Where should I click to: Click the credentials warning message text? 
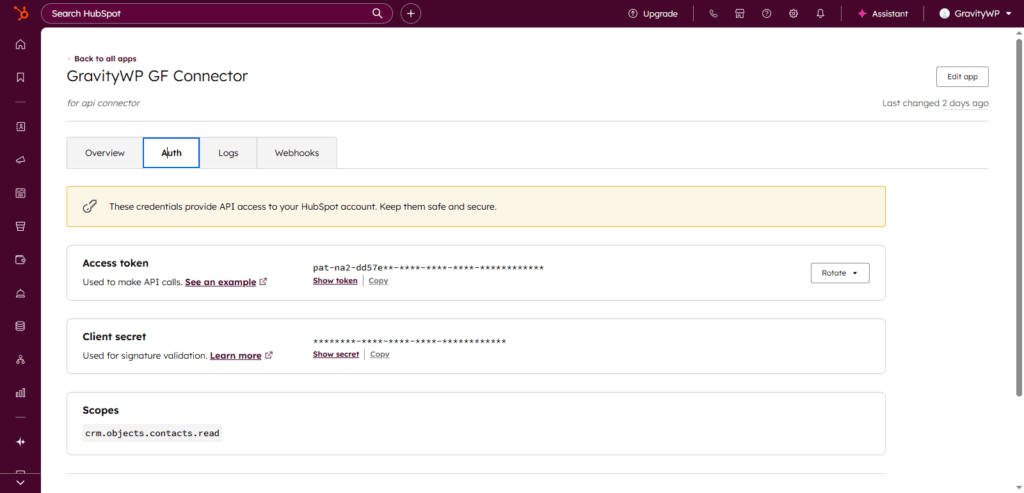pyautogui.click(x=303, y=206)
